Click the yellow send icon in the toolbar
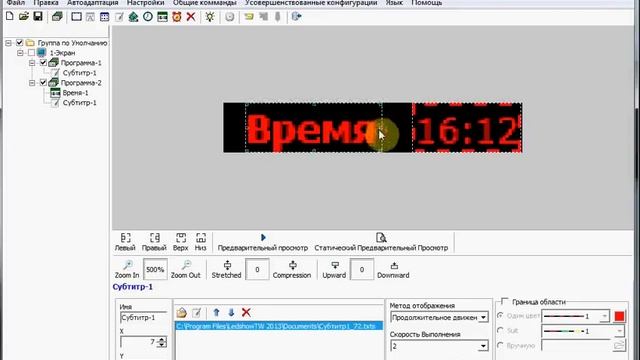640x360 pixels. coord(249,17)
